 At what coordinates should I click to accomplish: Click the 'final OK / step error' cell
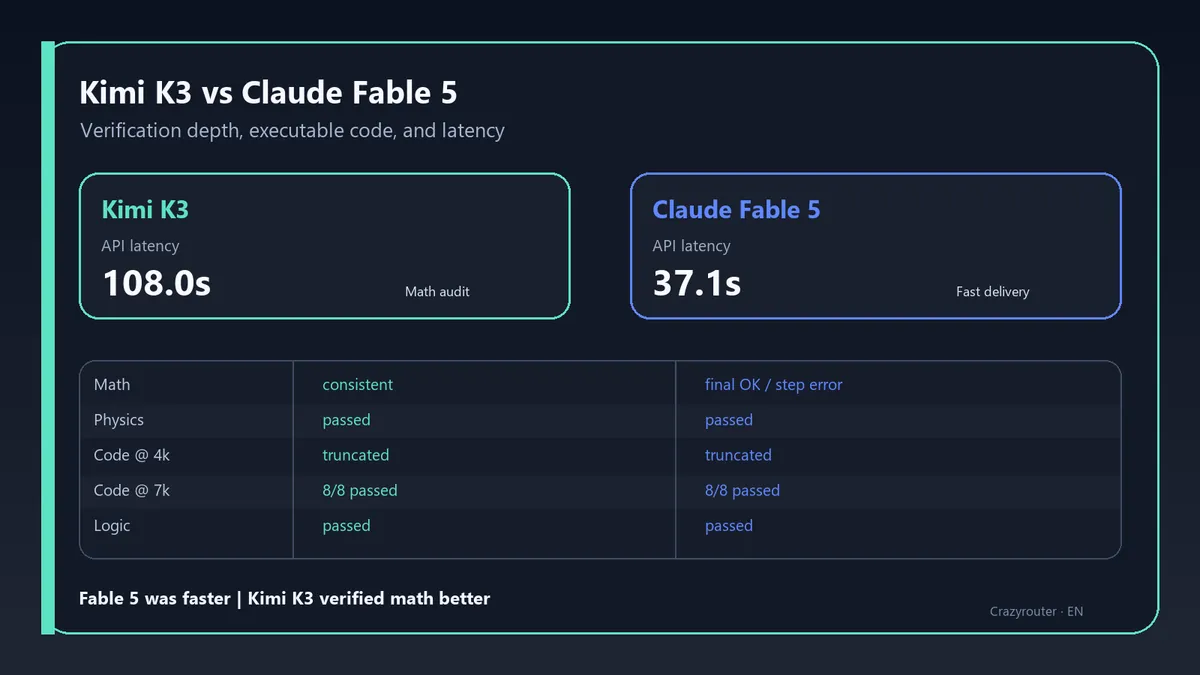pyautogui.click(x=773, y=385)
